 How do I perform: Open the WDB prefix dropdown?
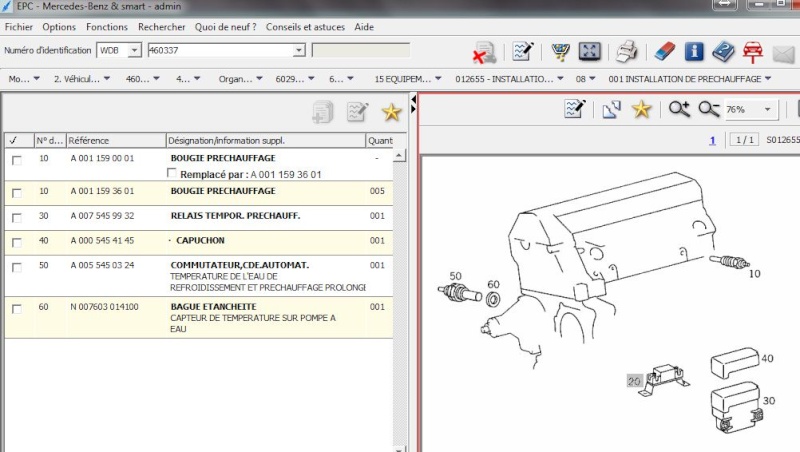[x=134, y=50]
